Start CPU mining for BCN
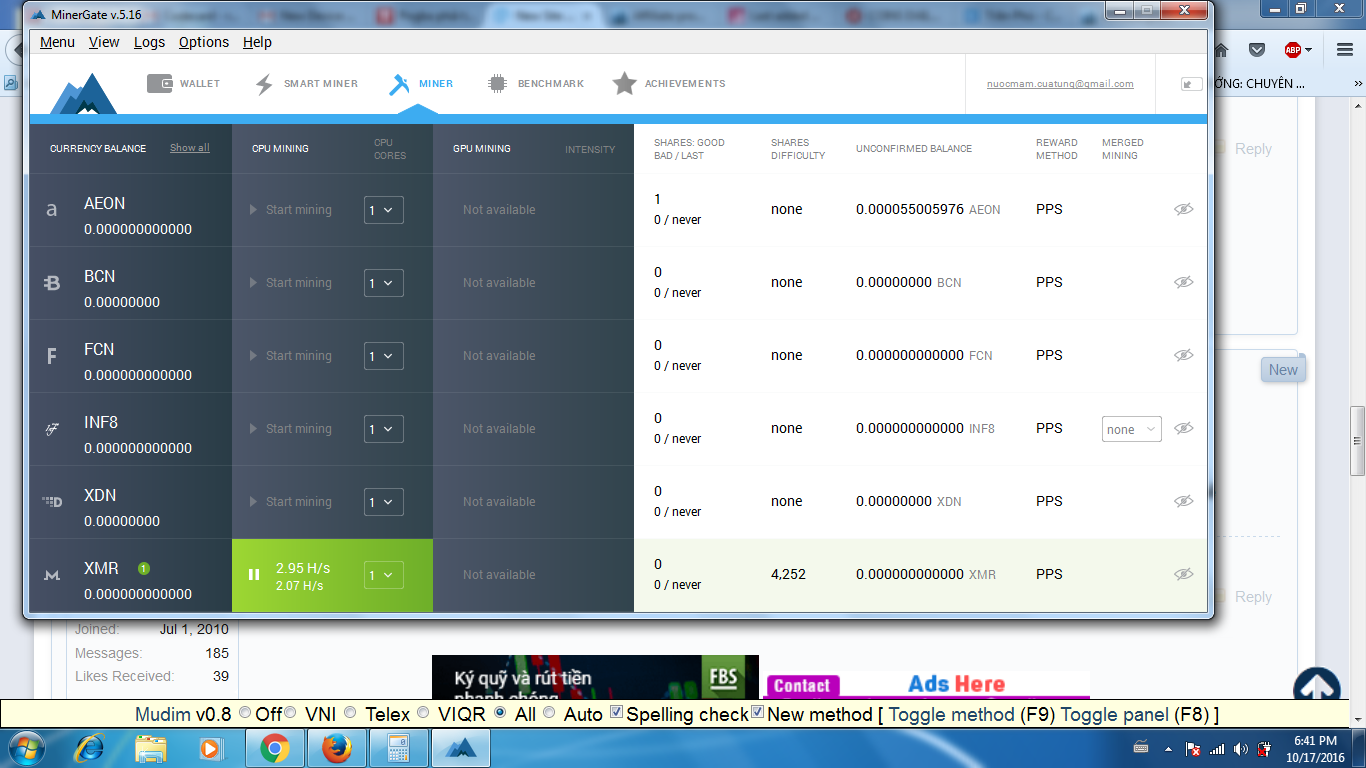 [290, 283]
